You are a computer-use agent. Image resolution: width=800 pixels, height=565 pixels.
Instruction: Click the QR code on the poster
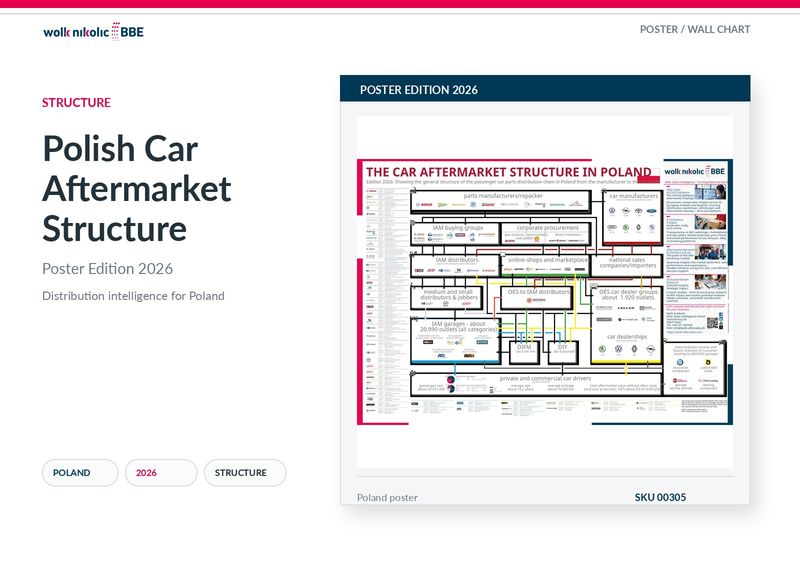(713, 323)
